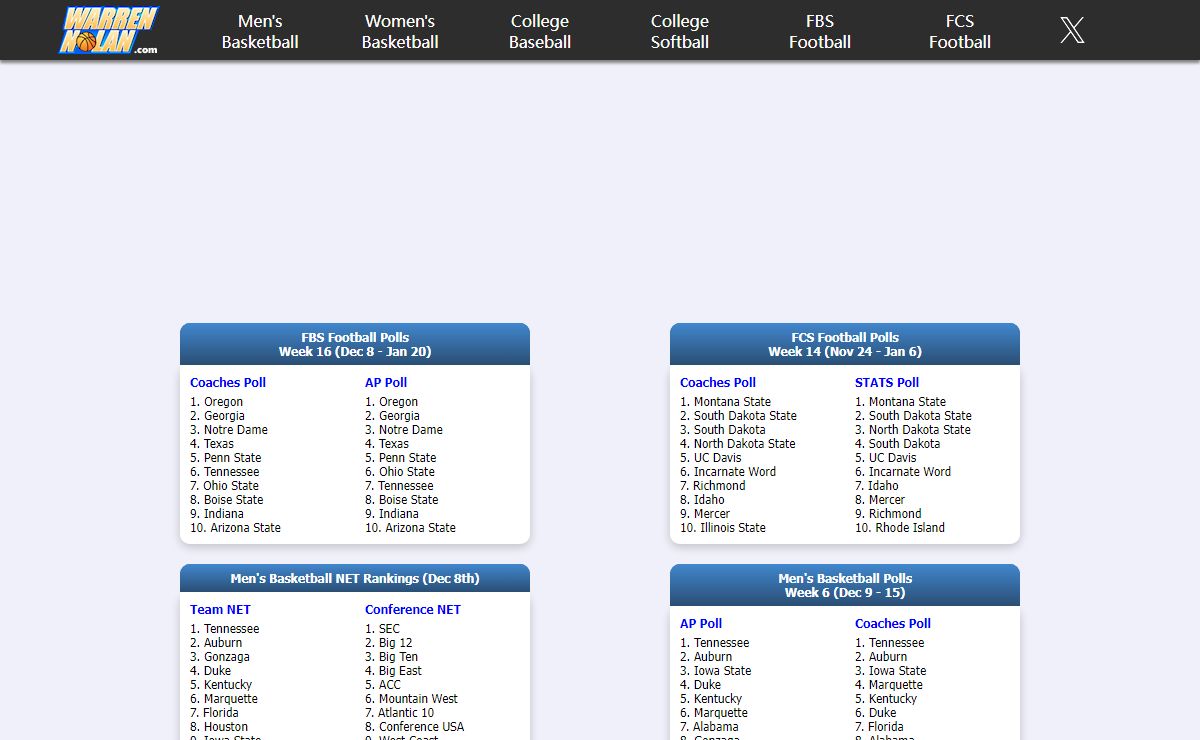Click Men's Basketball Polls Week 6 header

845,585
